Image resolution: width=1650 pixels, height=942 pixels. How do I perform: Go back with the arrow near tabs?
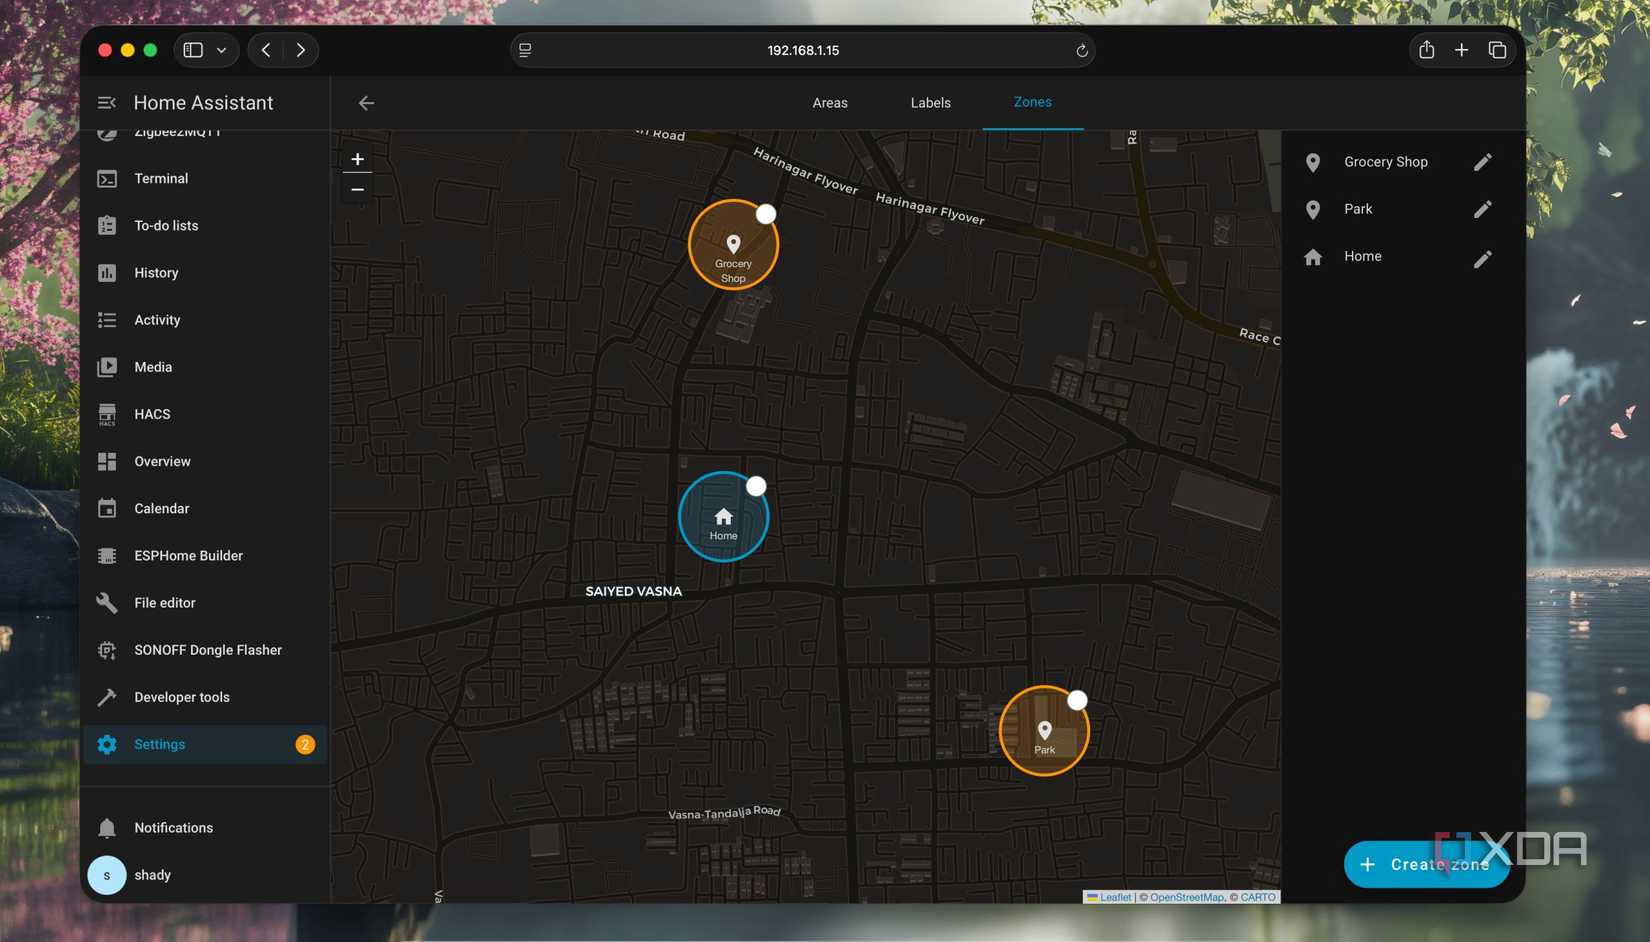click(366, 102)
